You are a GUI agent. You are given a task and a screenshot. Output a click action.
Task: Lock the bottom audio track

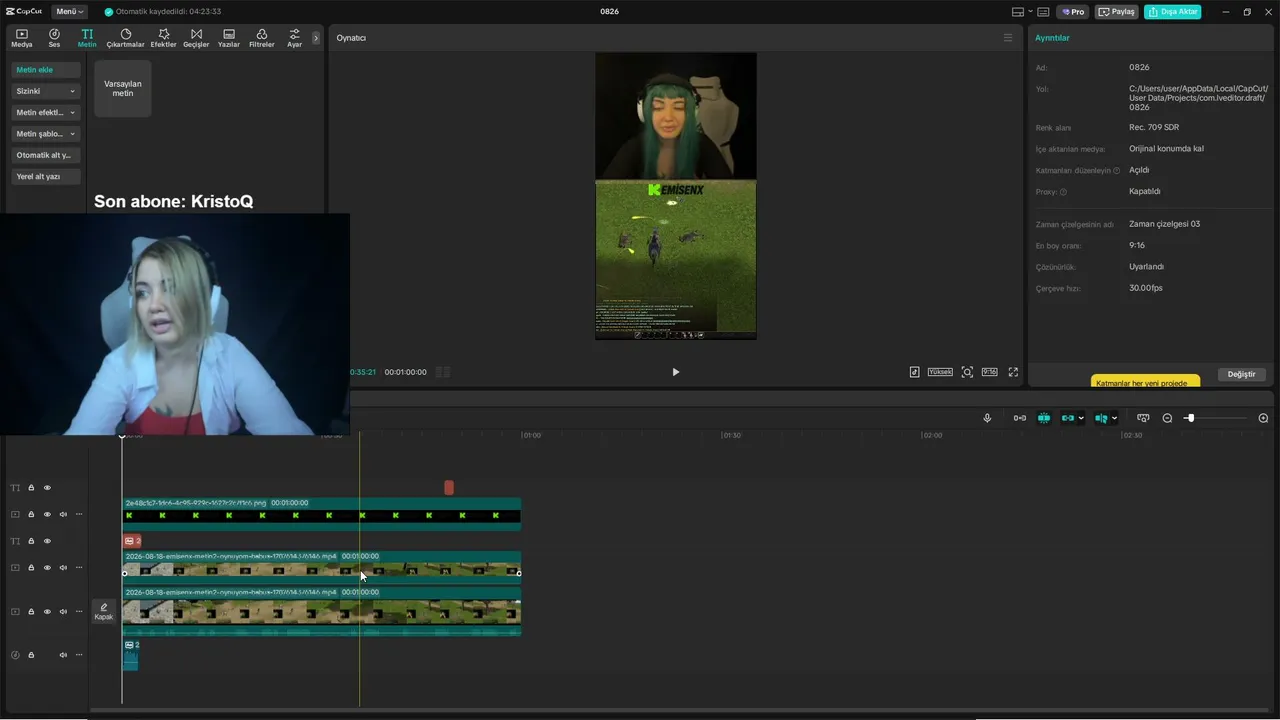point(31,655)
